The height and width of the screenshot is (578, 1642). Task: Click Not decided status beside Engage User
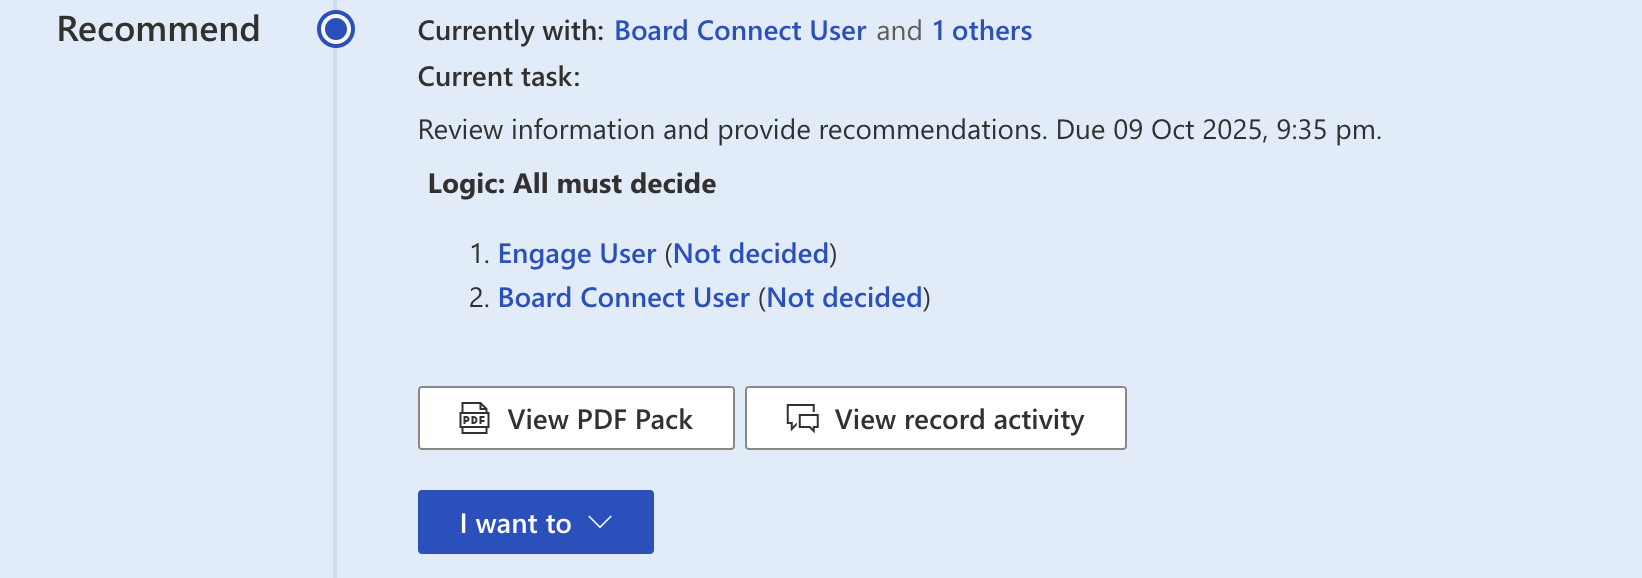click(751, 254)
